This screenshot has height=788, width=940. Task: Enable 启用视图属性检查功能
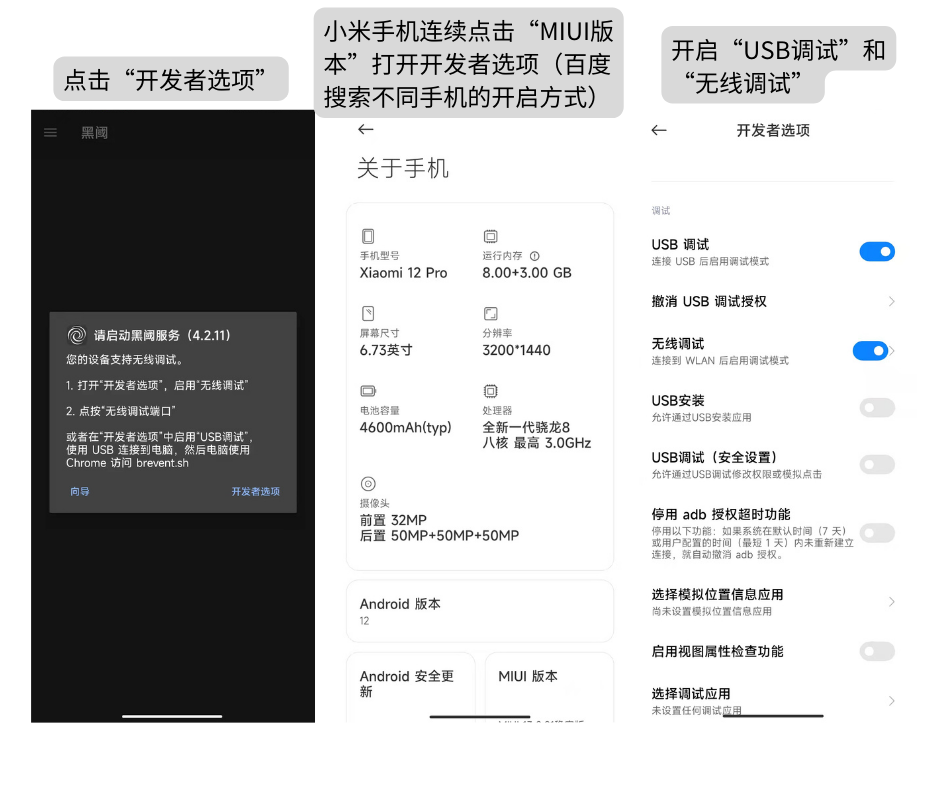click(x=877, y=651)
